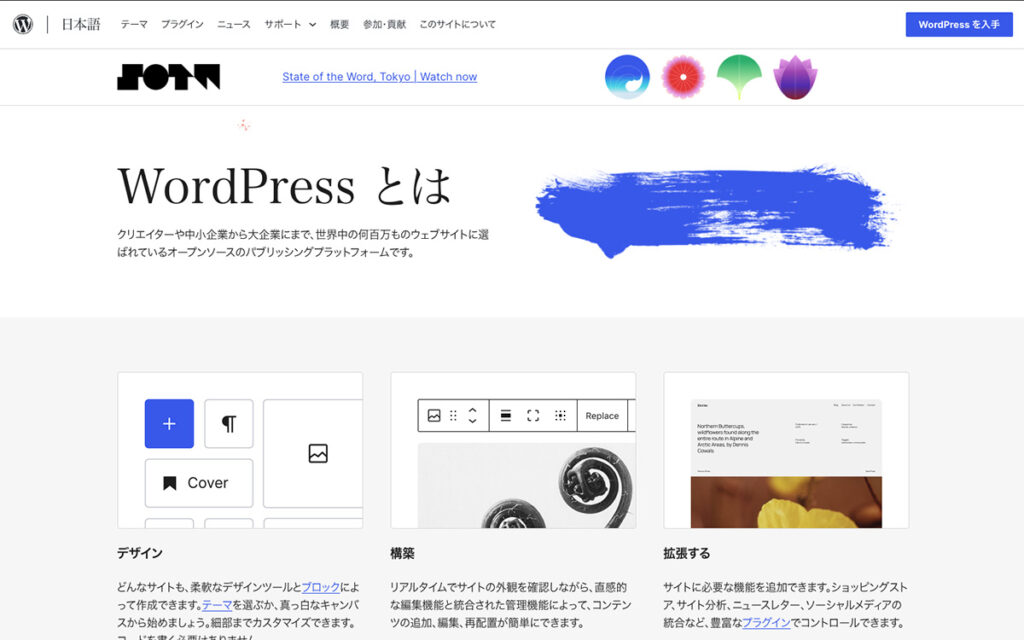1024x640 pixels.
Task: Click the WordPress logo icon
Action: click(x=23, y=24)
